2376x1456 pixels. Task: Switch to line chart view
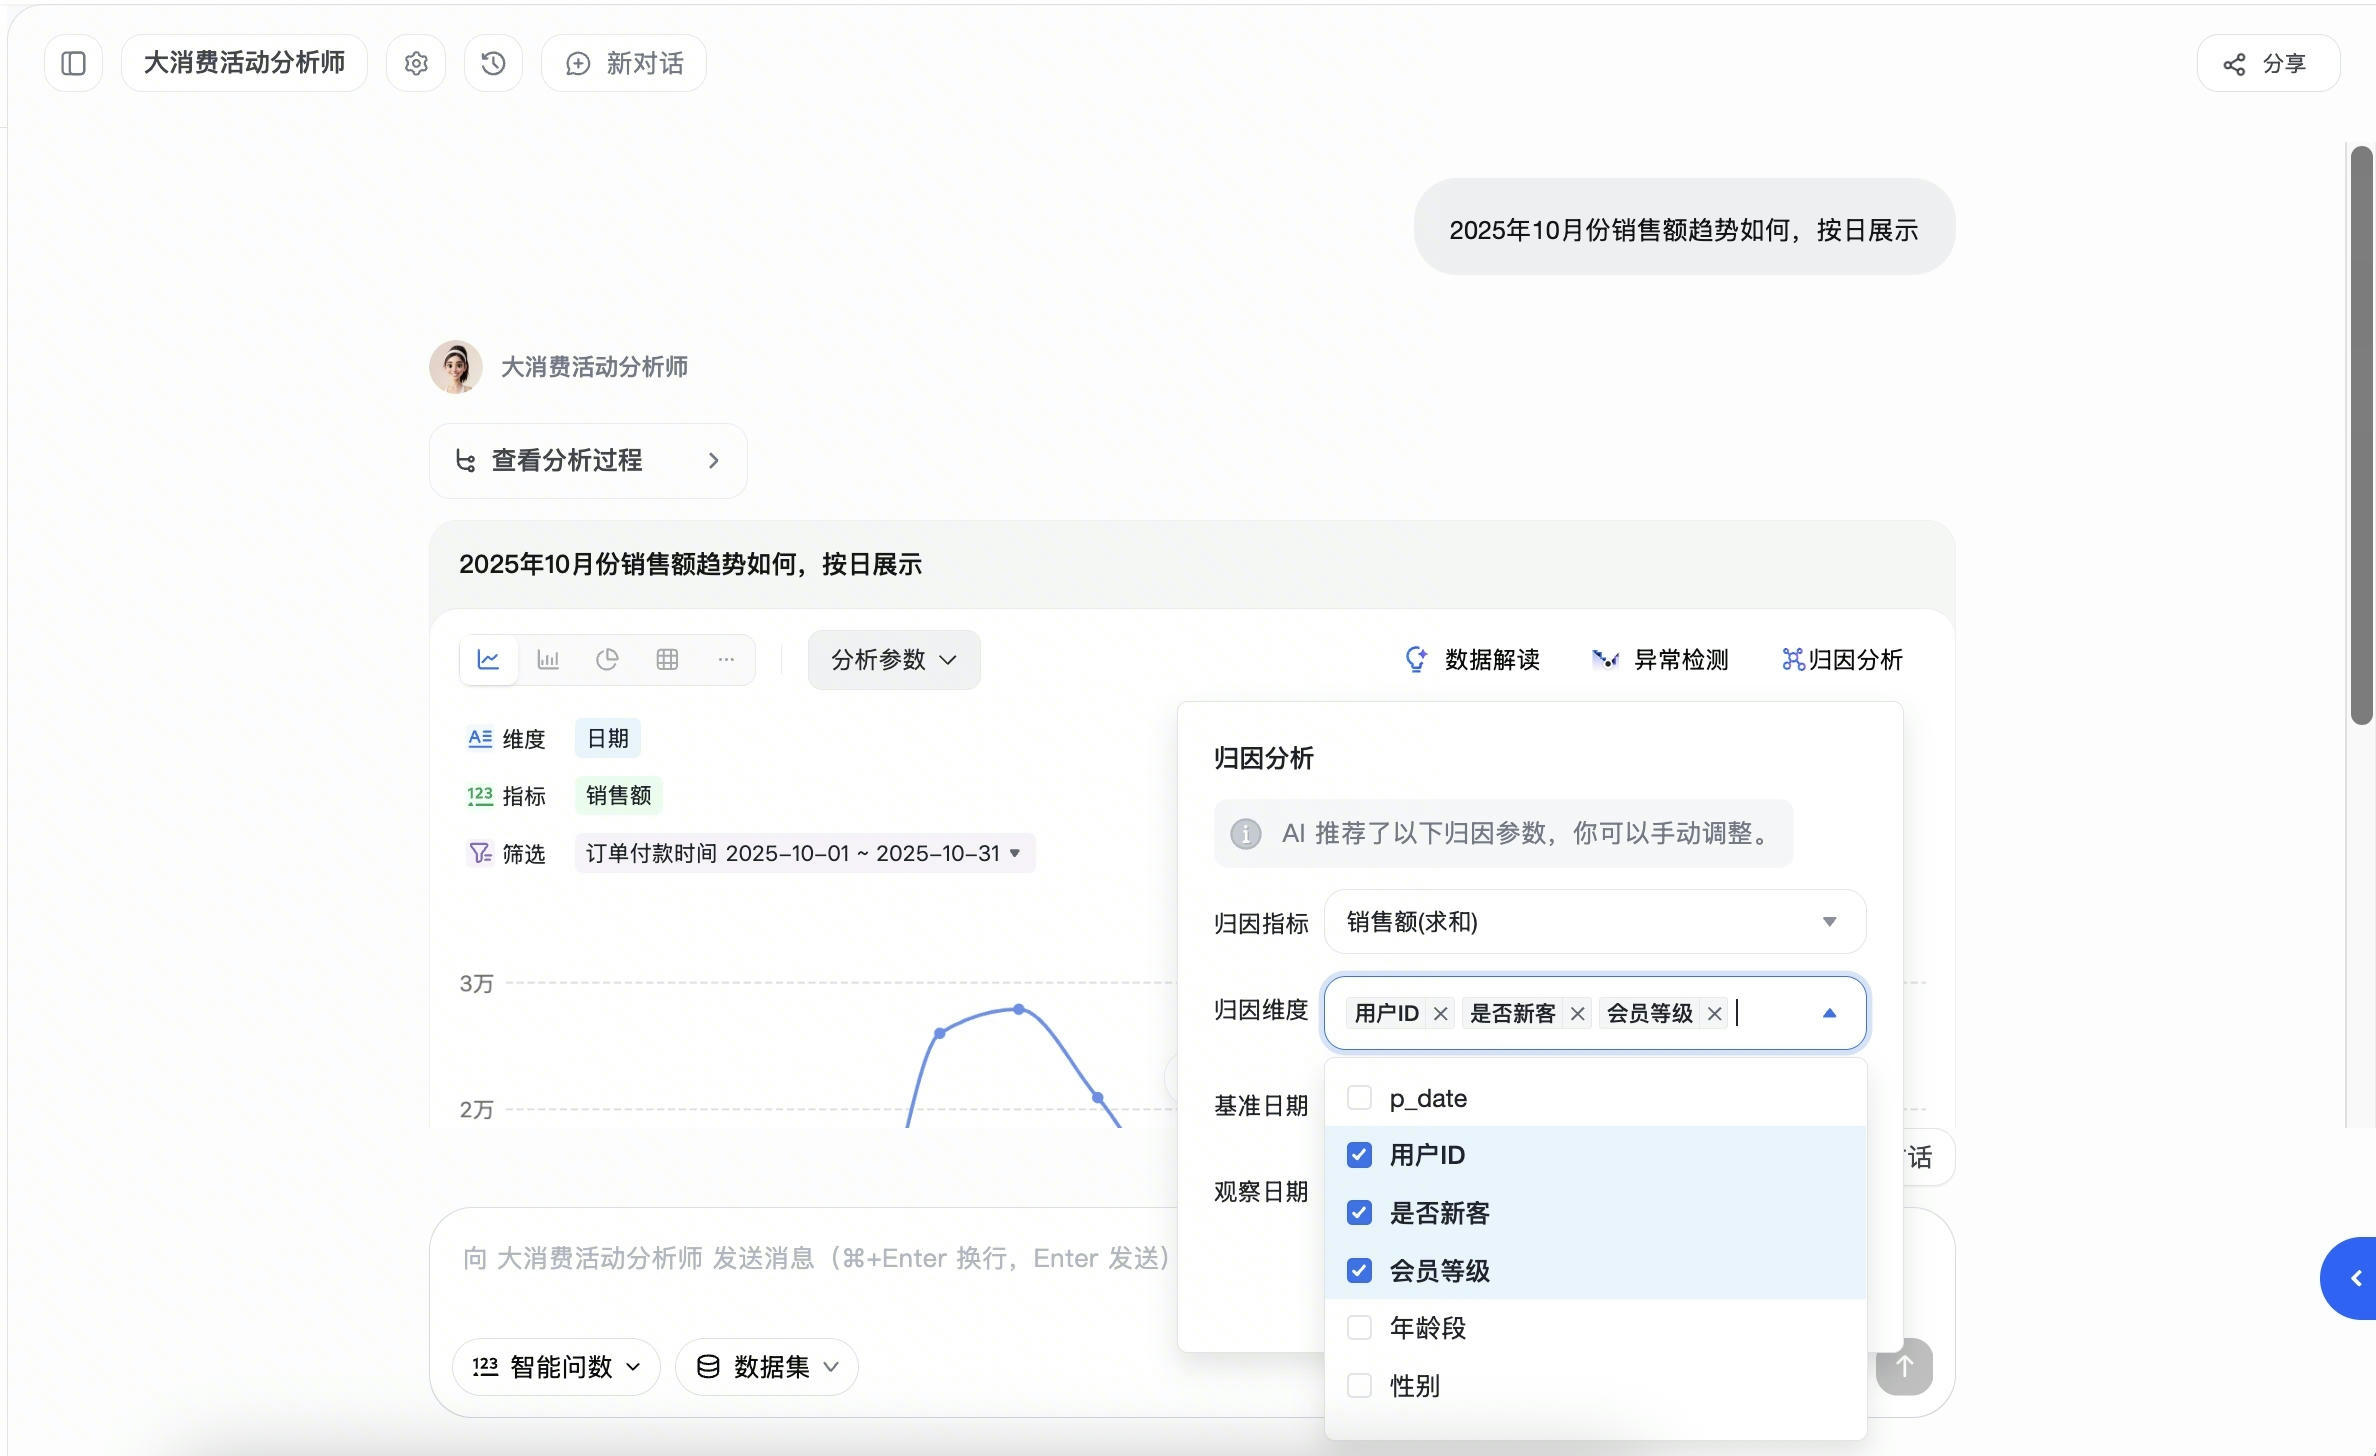point(488,660)
